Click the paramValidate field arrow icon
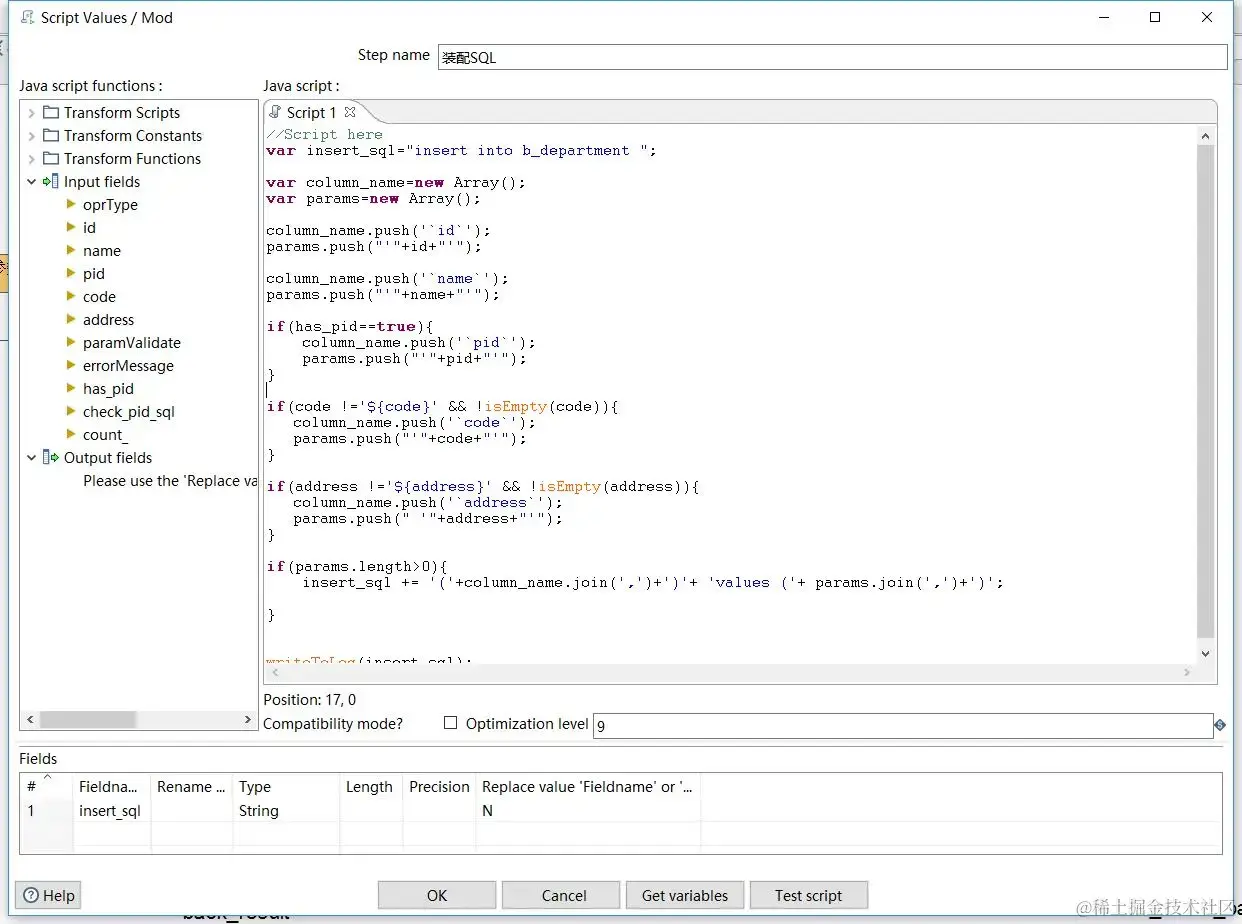This screenshot has height=924, width=1242. click(71, 342)
